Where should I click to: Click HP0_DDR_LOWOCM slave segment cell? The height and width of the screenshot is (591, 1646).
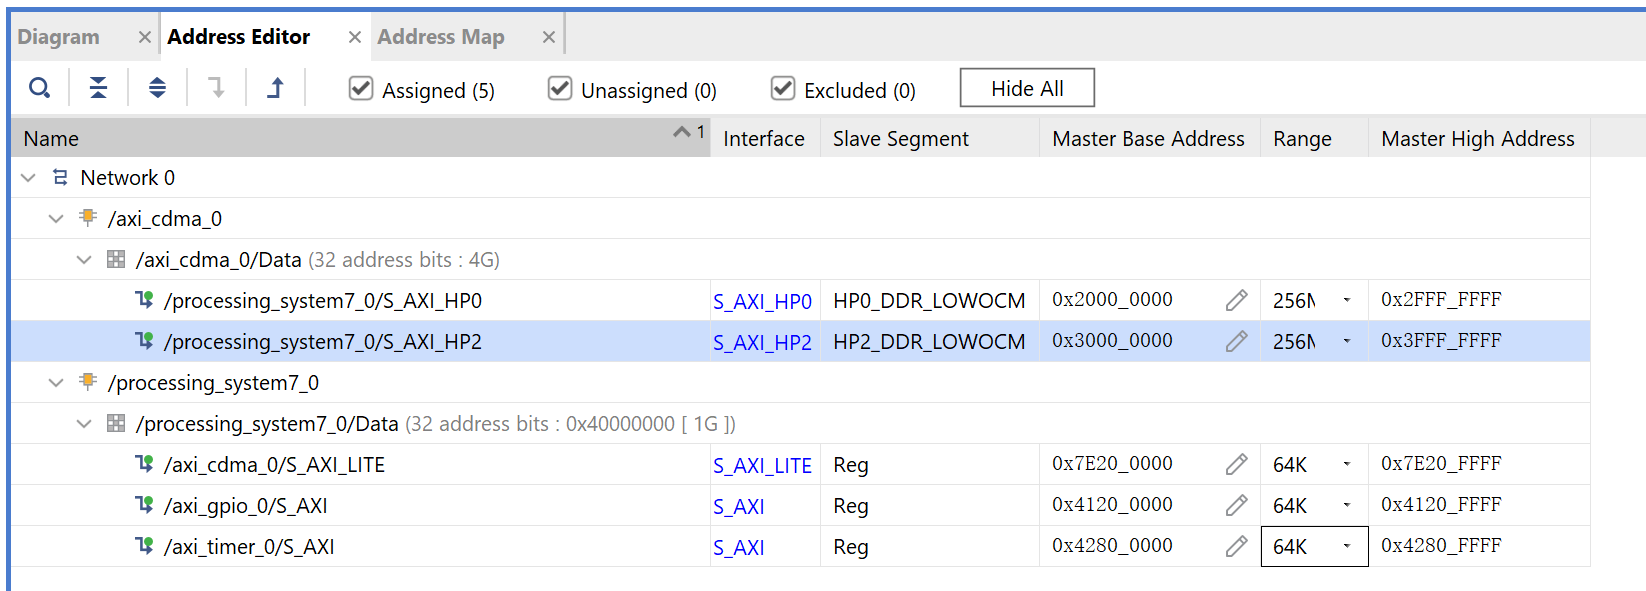[929, 301]
